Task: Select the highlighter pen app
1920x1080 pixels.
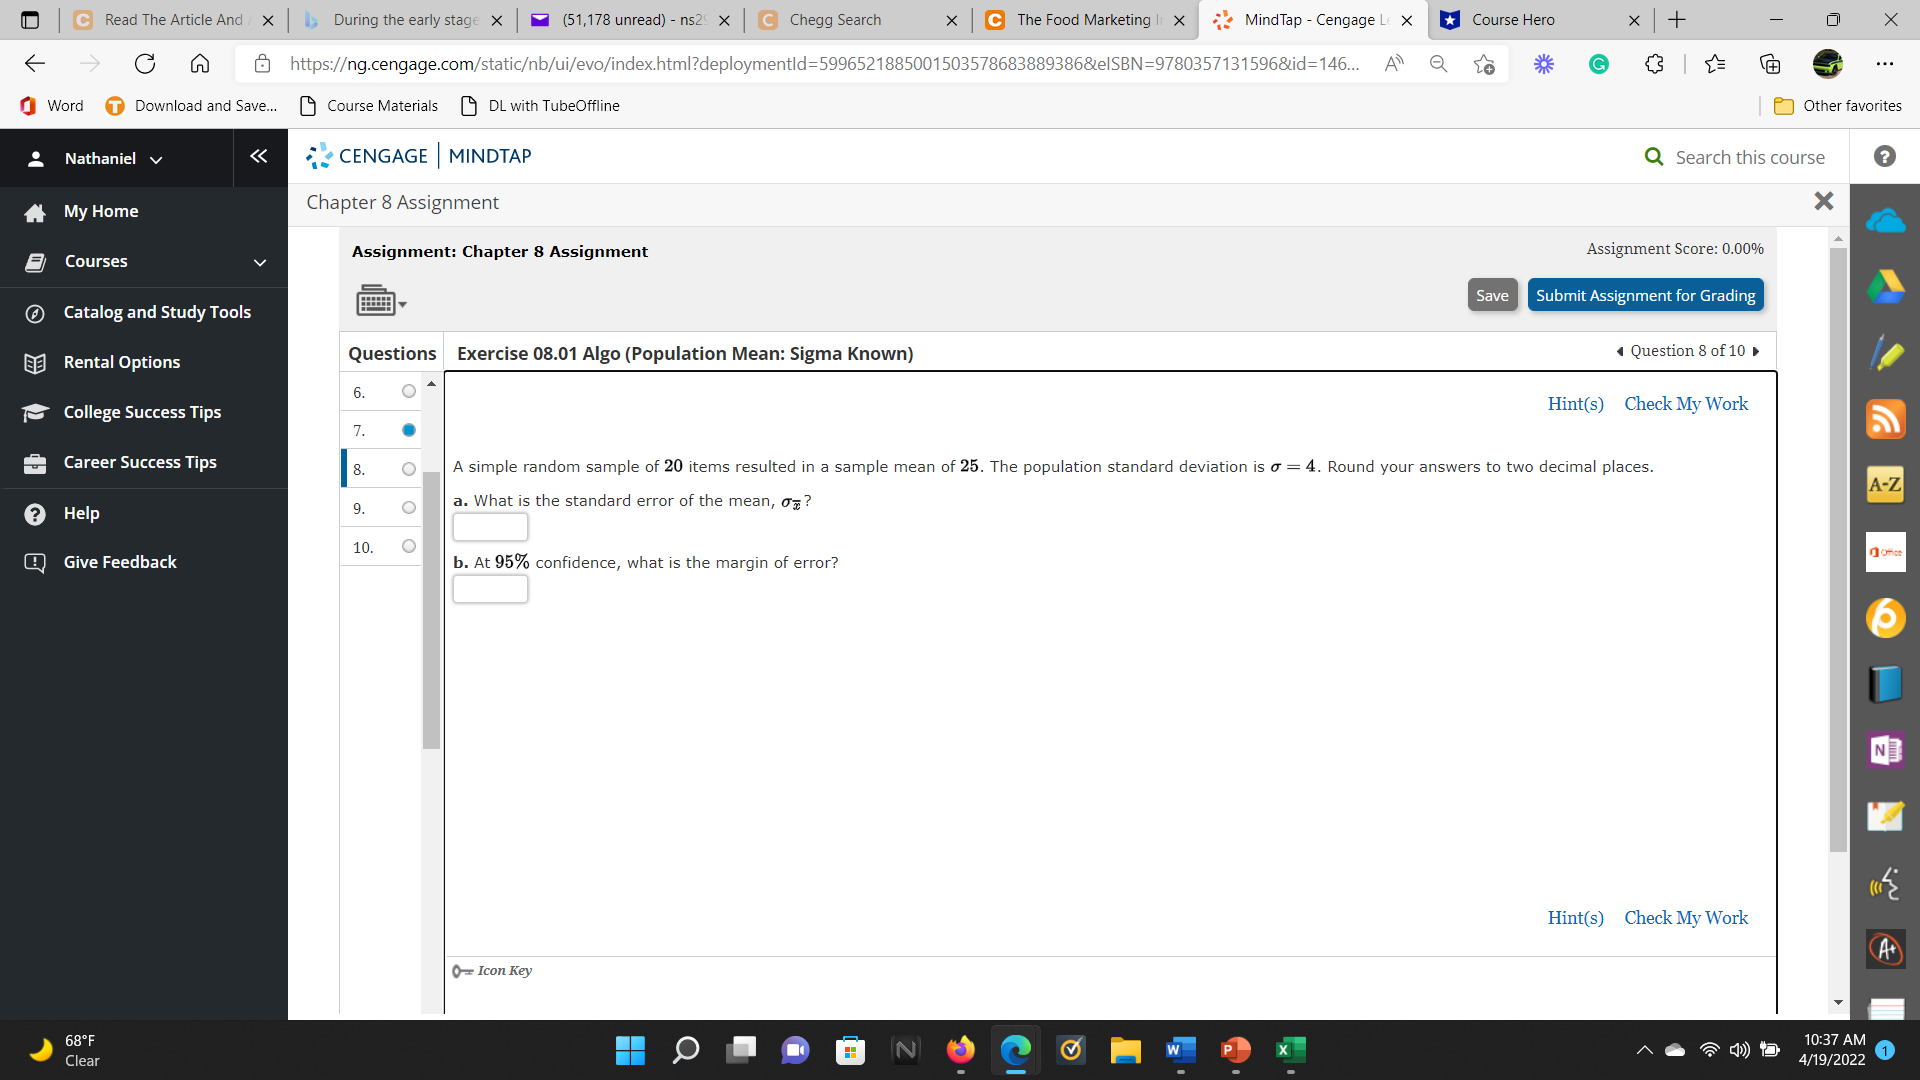Action: click(x=1886, y=354)
